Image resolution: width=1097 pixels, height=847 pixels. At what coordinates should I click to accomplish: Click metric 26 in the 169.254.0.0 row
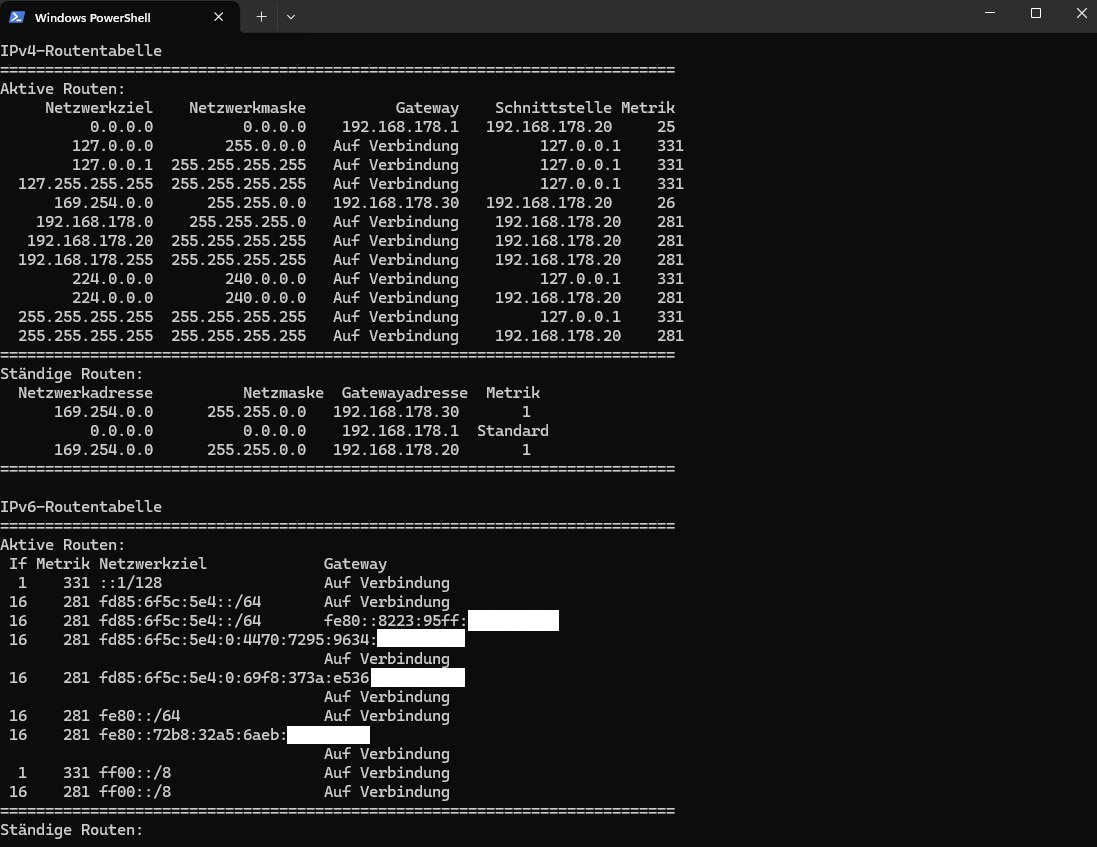tap(666, 203)
